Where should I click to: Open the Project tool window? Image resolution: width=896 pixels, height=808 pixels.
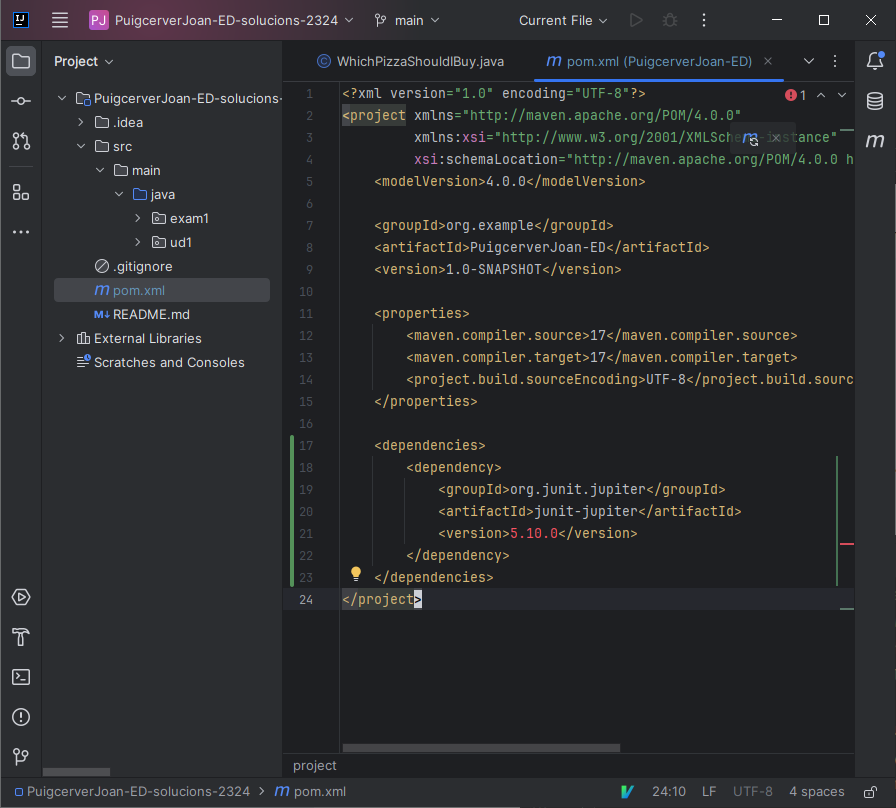[21, 61]
